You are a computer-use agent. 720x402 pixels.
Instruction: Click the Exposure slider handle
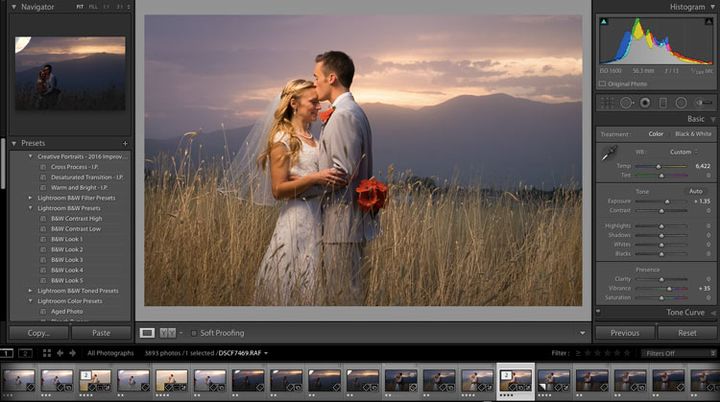[x=667, y=201]
